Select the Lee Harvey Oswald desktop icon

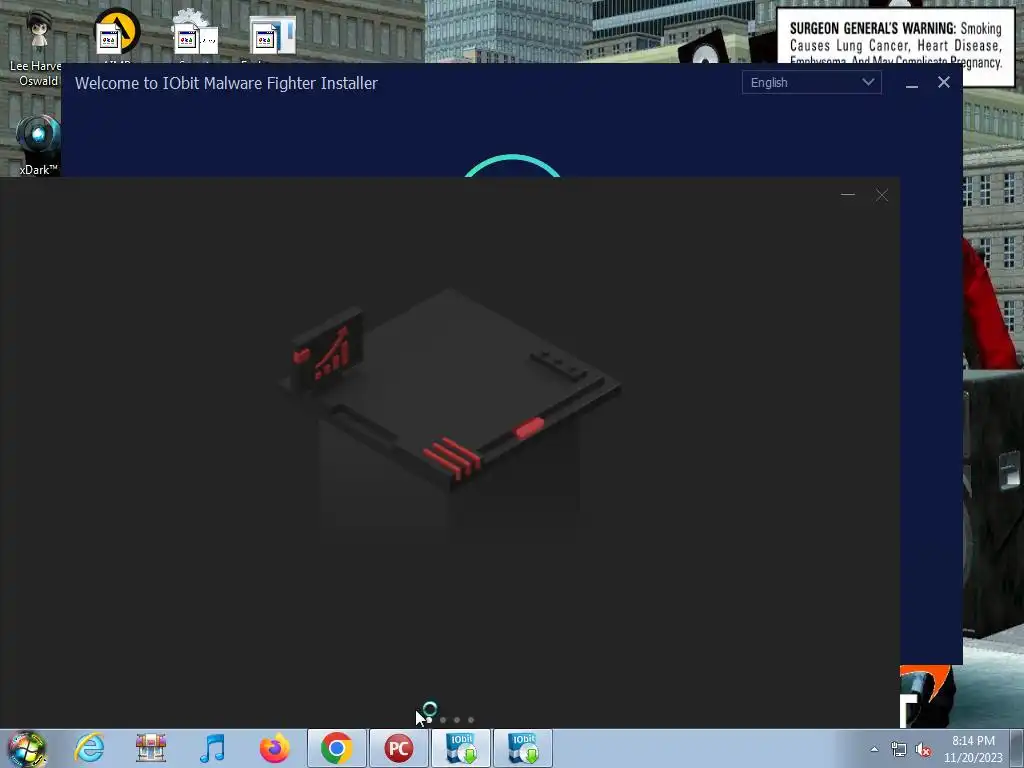click(x=38, y=47)
